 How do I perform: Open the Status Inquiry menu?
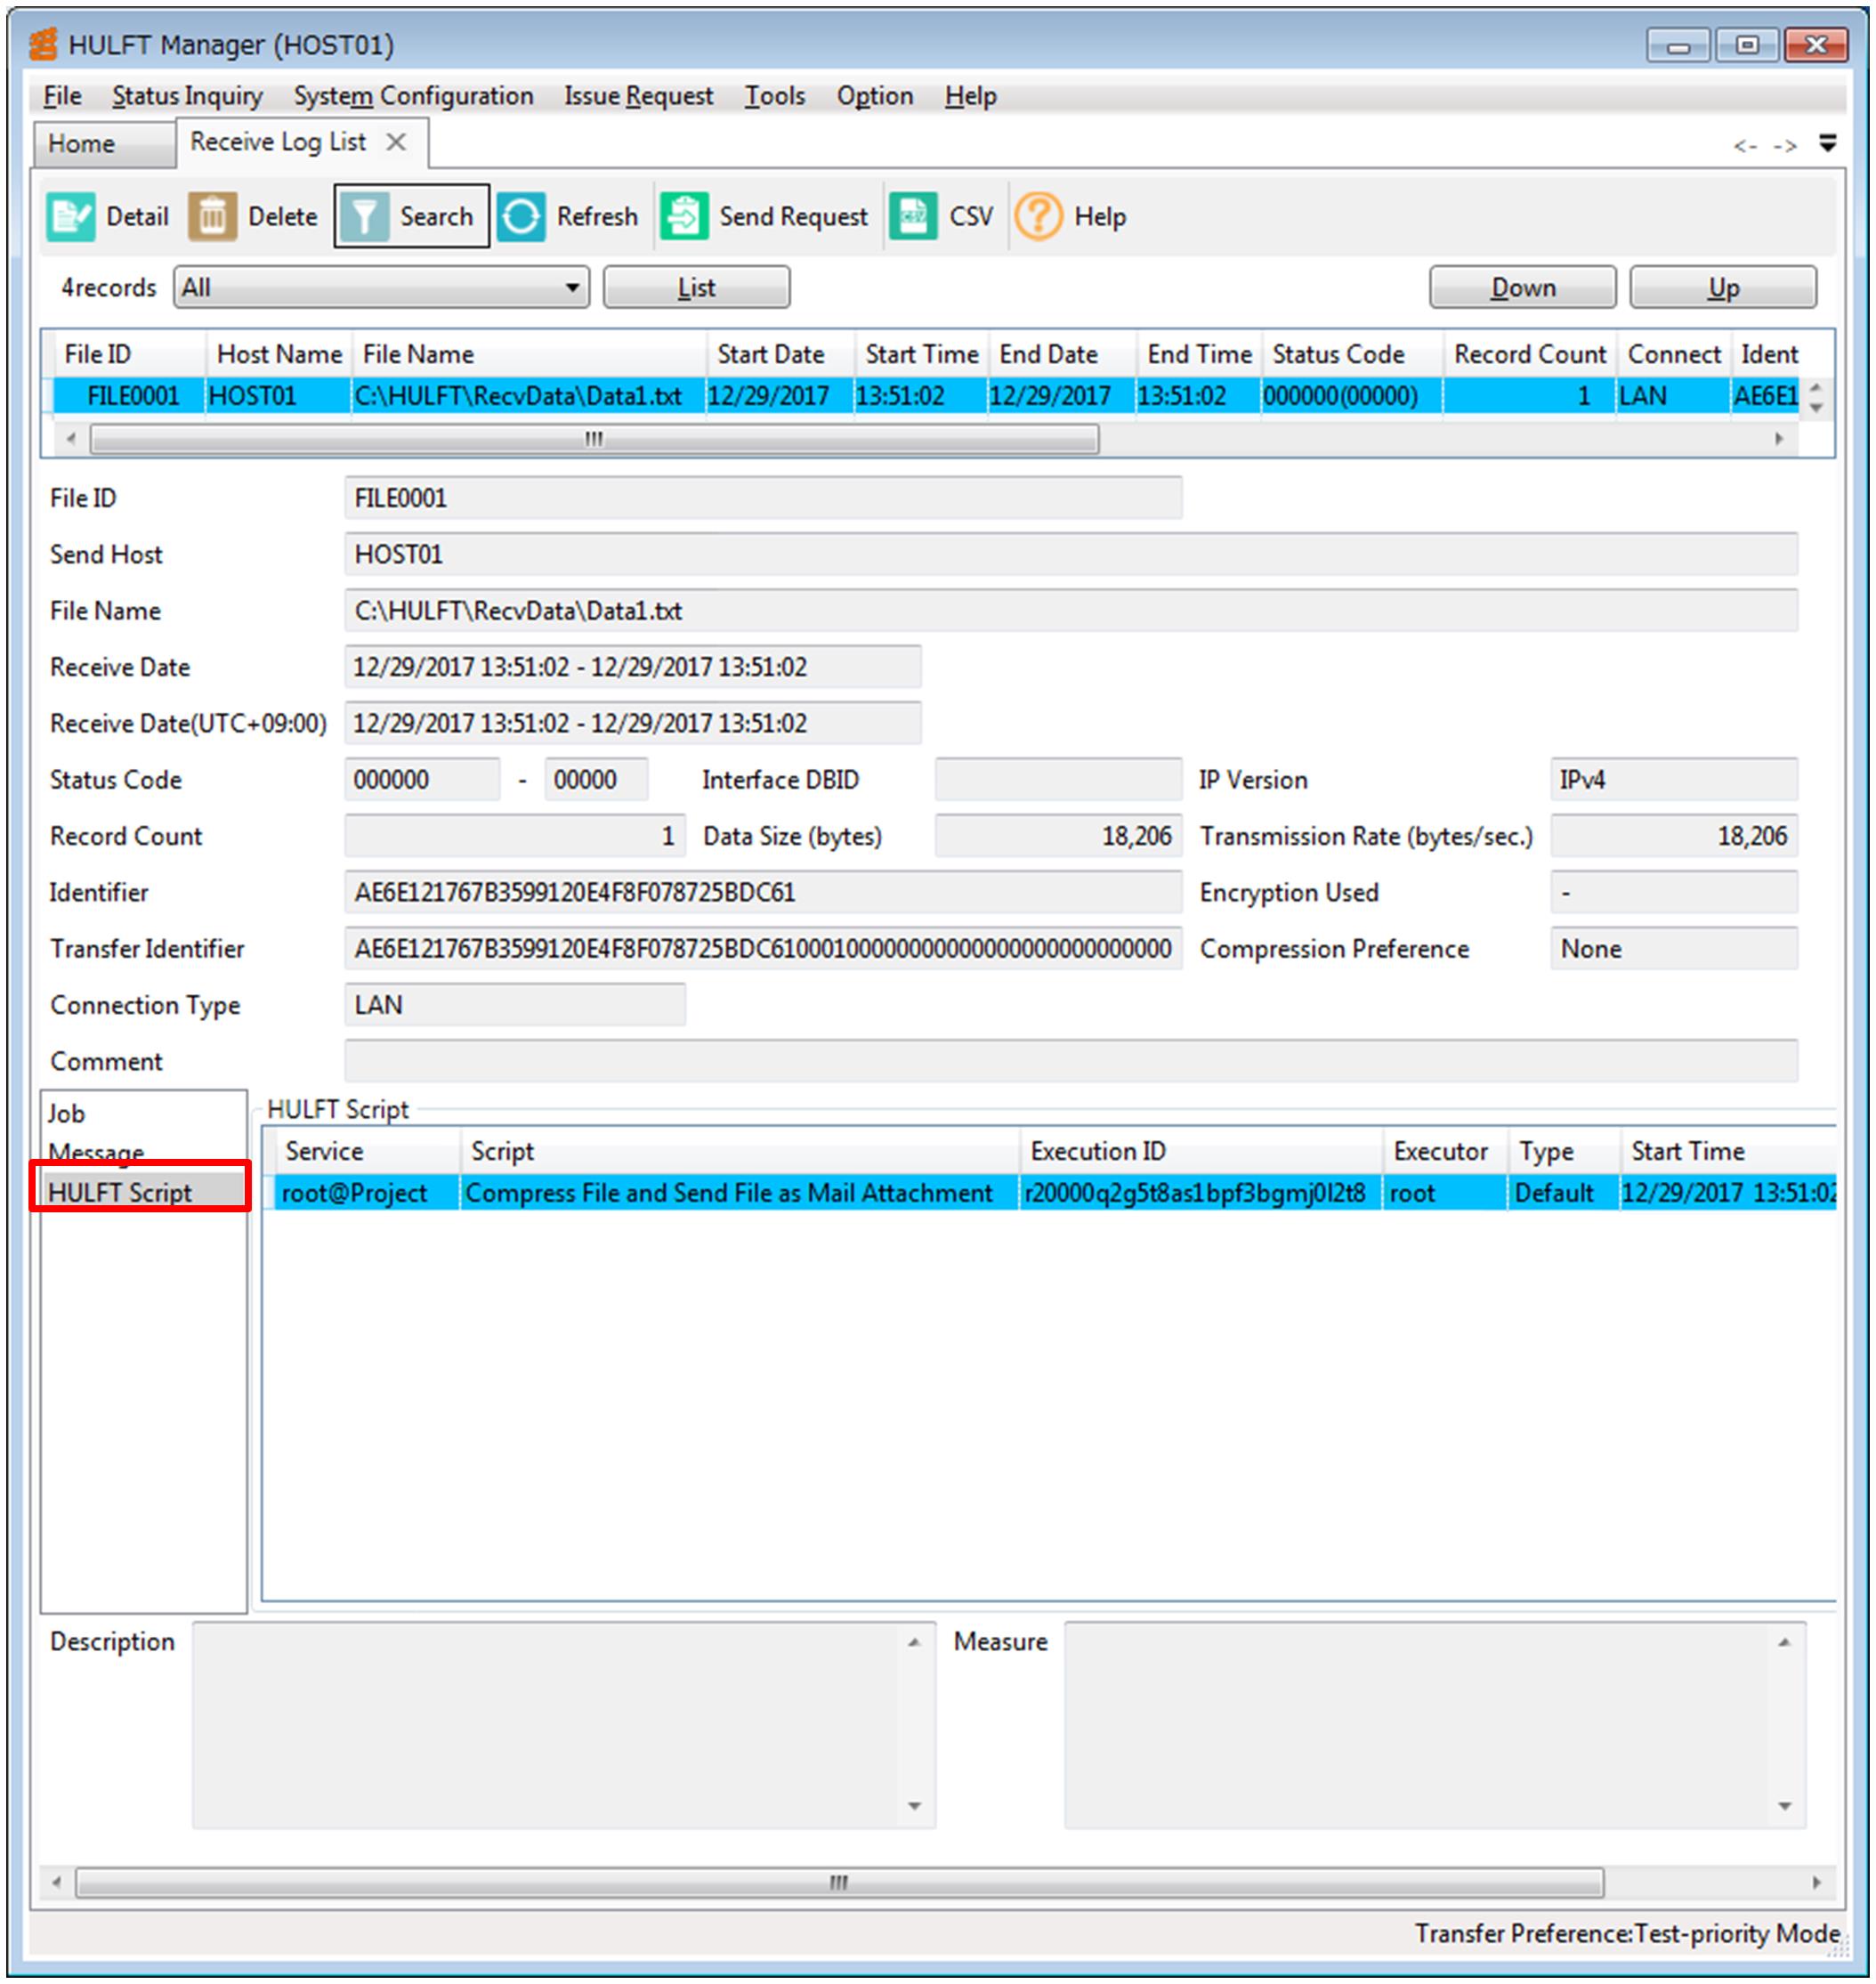[187, 96]
